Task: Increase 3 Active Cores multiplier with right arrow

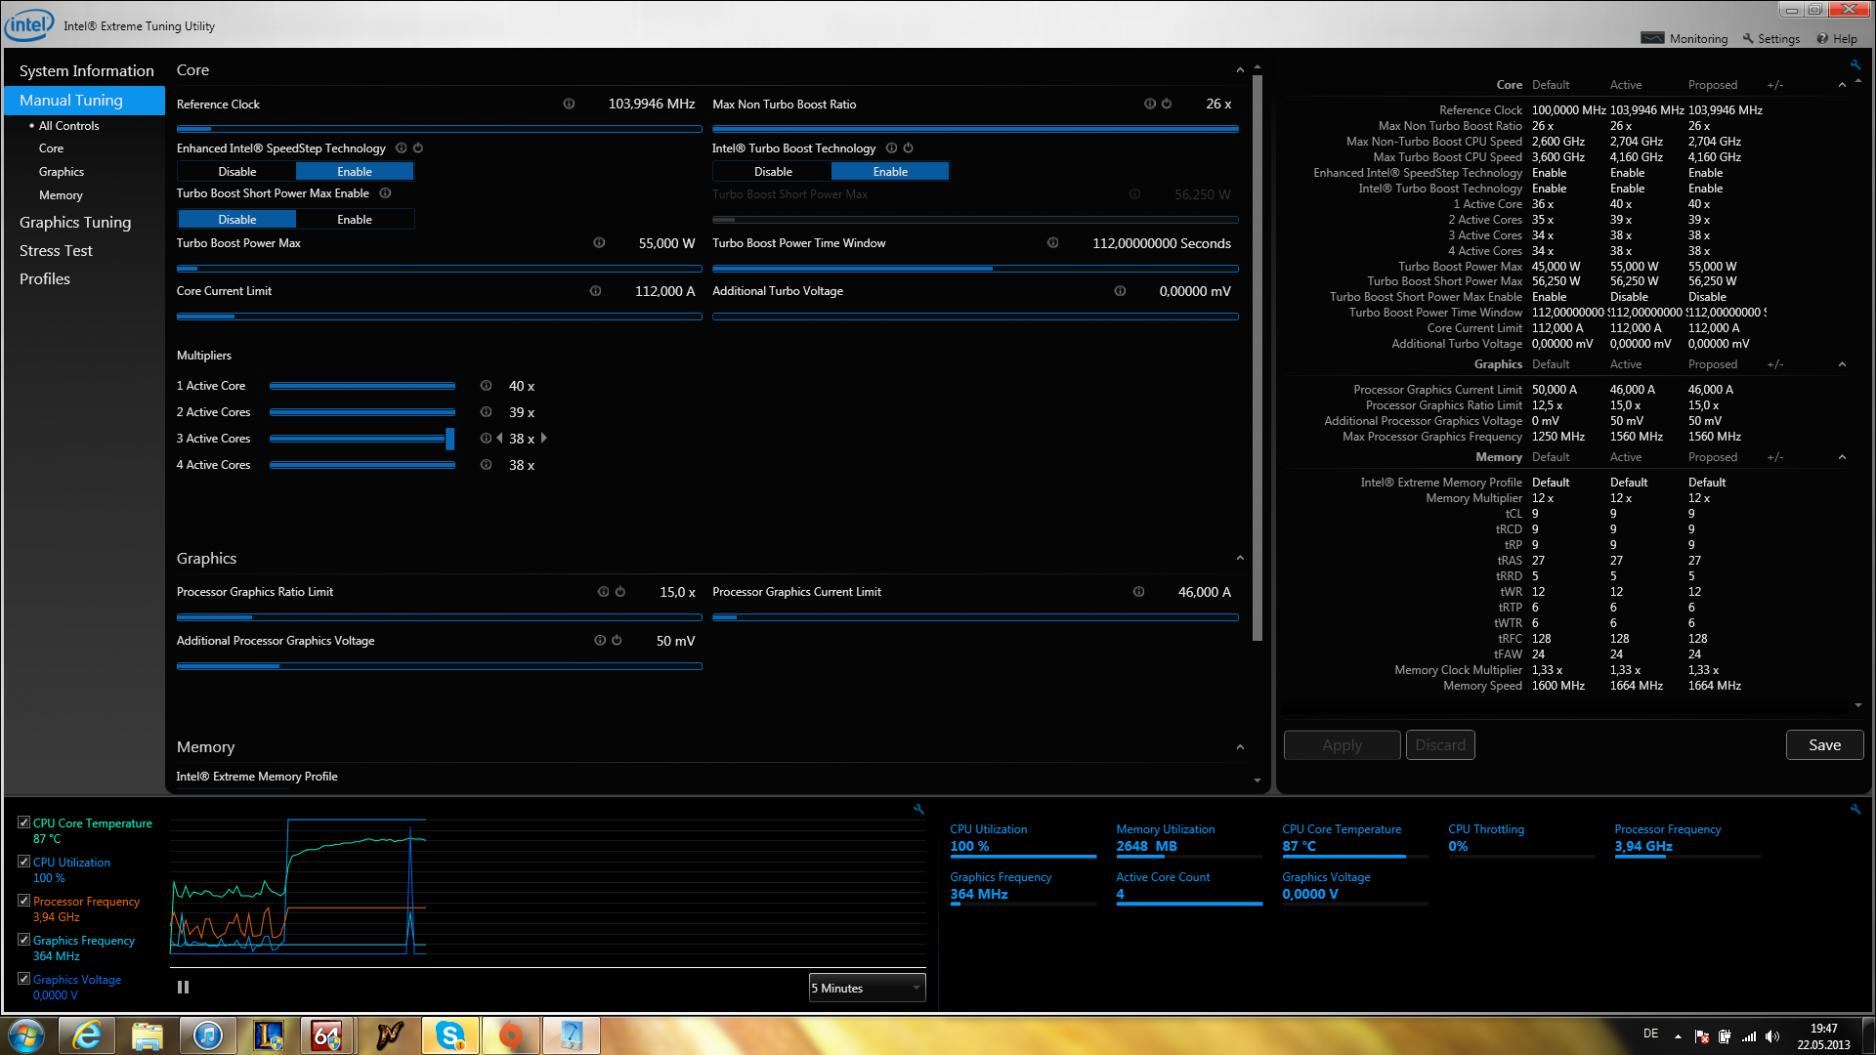Action: 544,438
